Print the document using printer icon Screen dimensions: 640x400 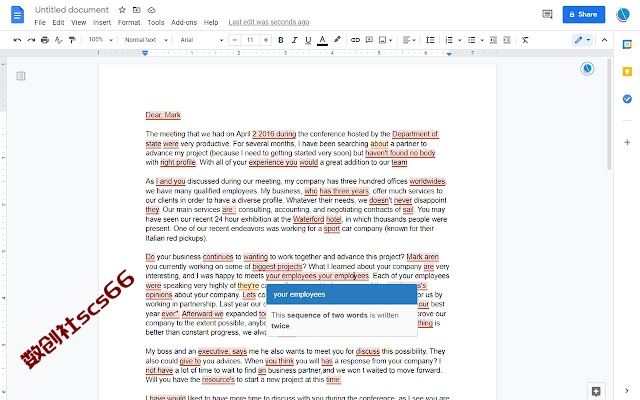tap(45, 40)
